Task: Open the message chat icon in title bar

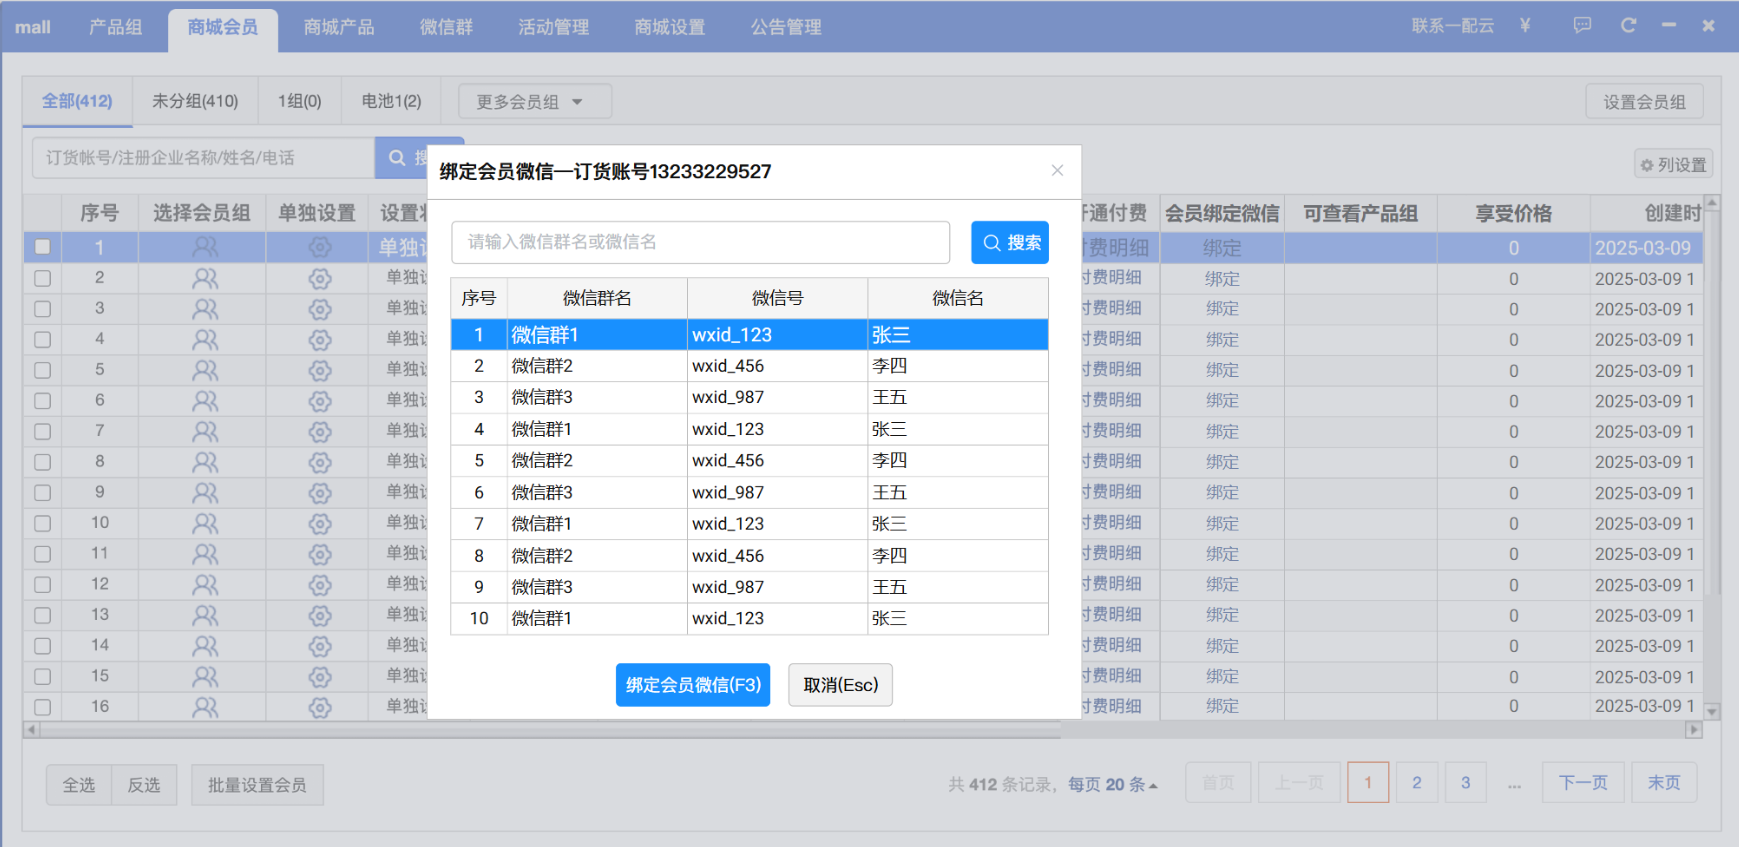Action: coord(1582,26)
